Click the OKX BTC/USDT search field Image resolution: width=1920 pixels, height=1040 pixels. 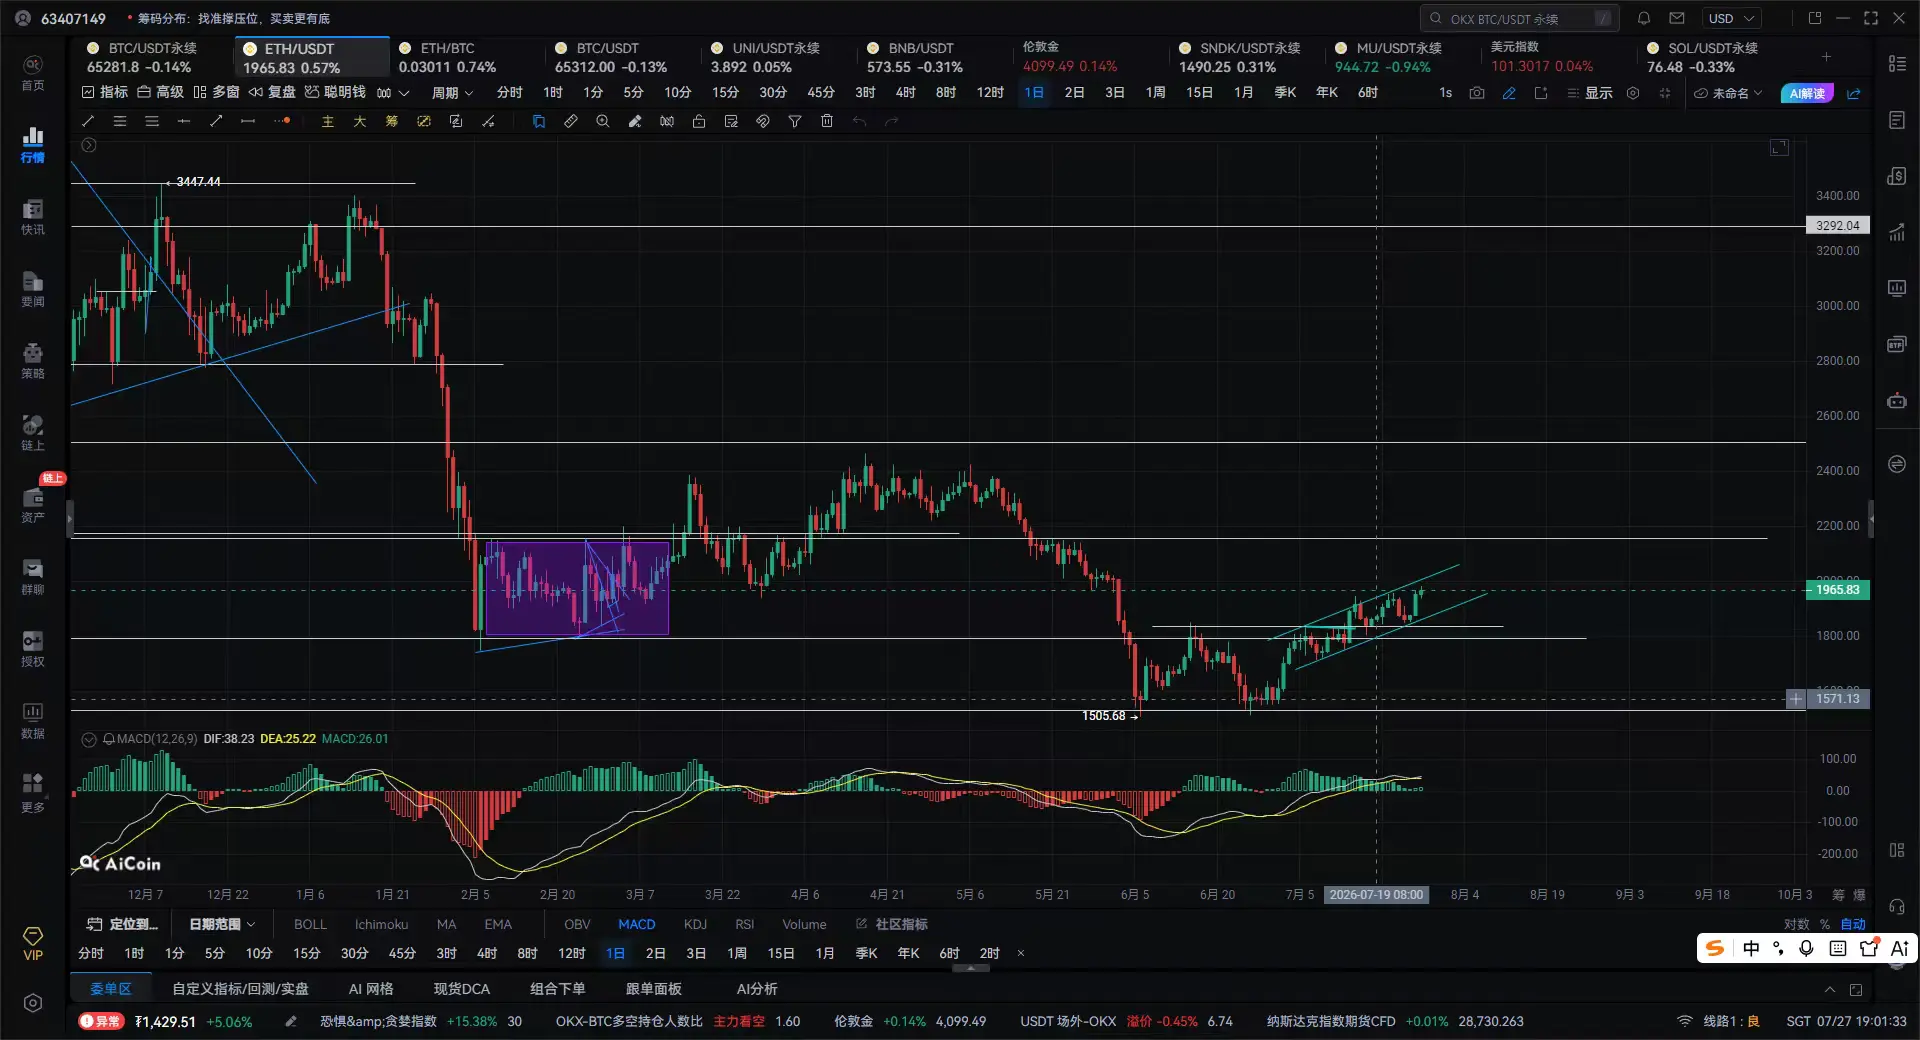(x=1518, y=18)
